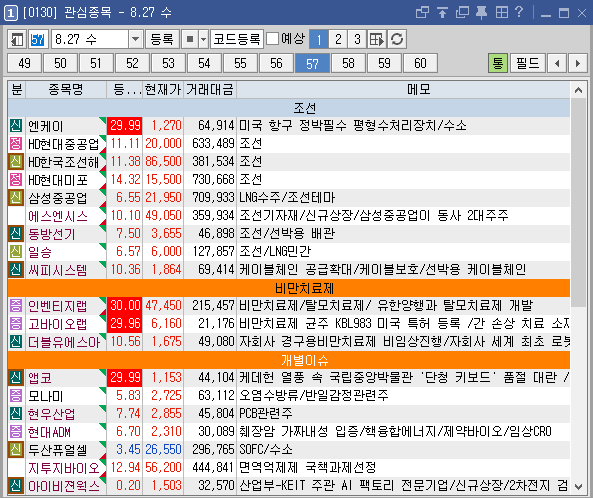The height and width of the screenshot is (498, 593).
Task: Switch to group tab 54
Action: (x=204, y=63)
